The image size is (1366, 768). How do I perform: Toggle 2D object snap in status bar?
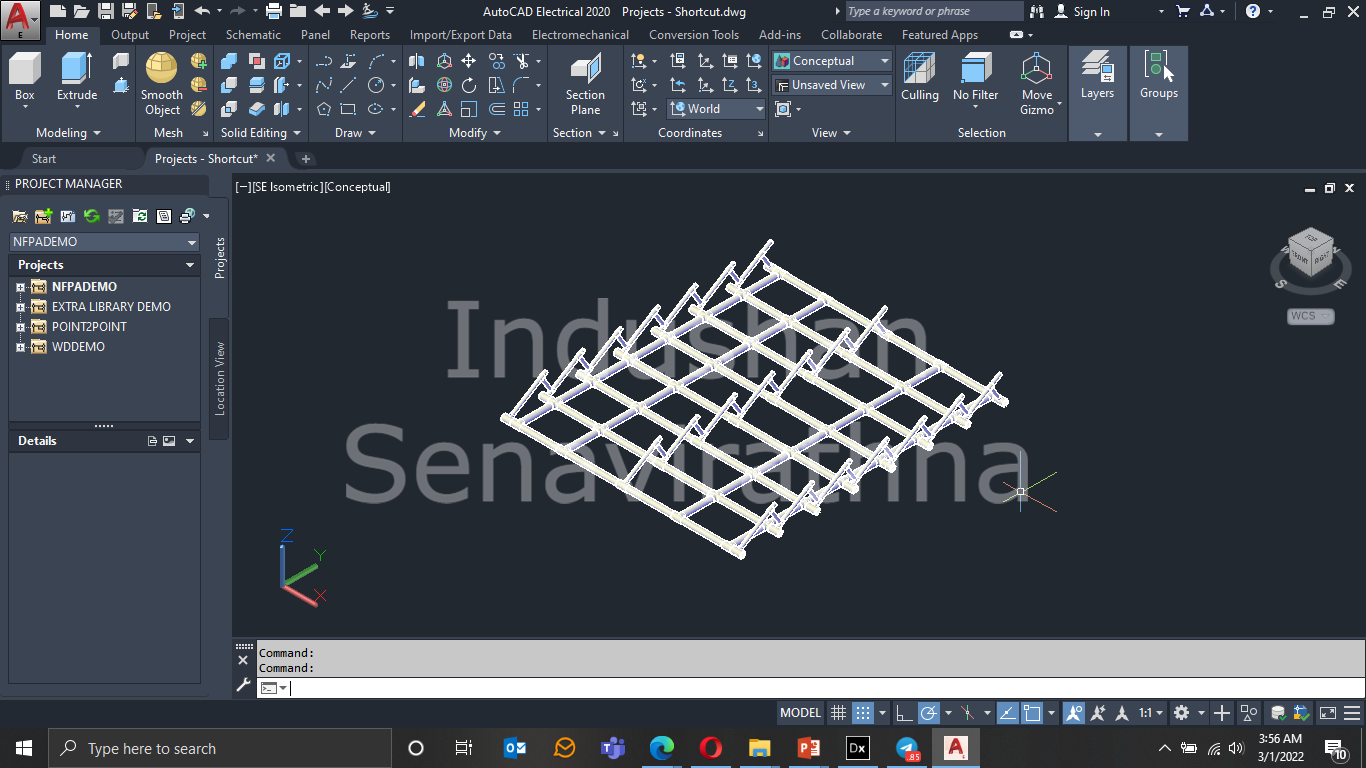click(1032, 713)
